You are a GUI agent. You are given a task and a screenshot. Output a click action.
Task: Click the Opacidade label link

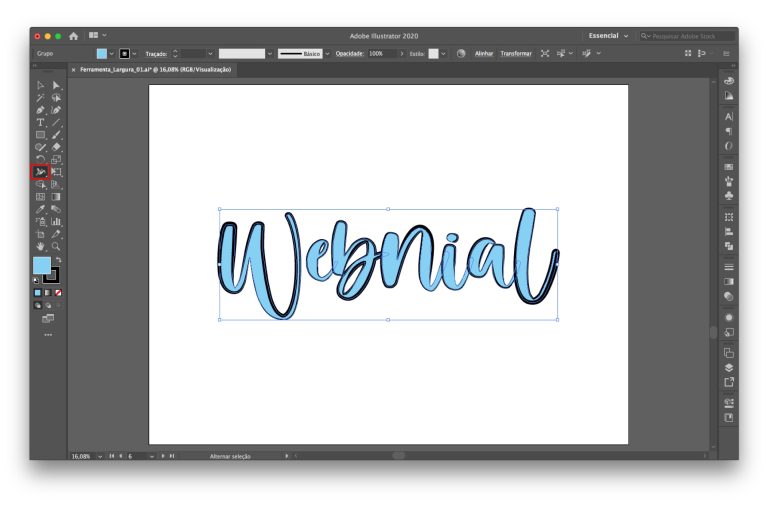[x=349, y=54]
